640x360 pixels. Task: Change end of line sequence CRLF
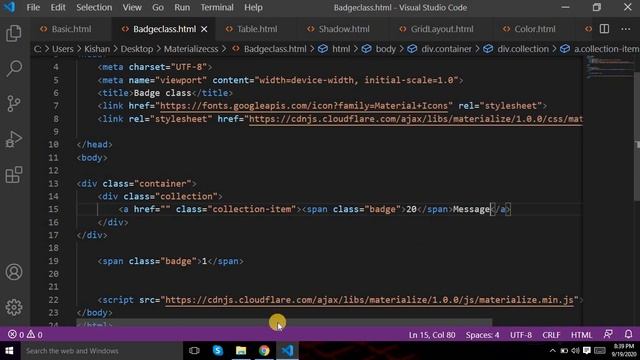coord(551,335)
